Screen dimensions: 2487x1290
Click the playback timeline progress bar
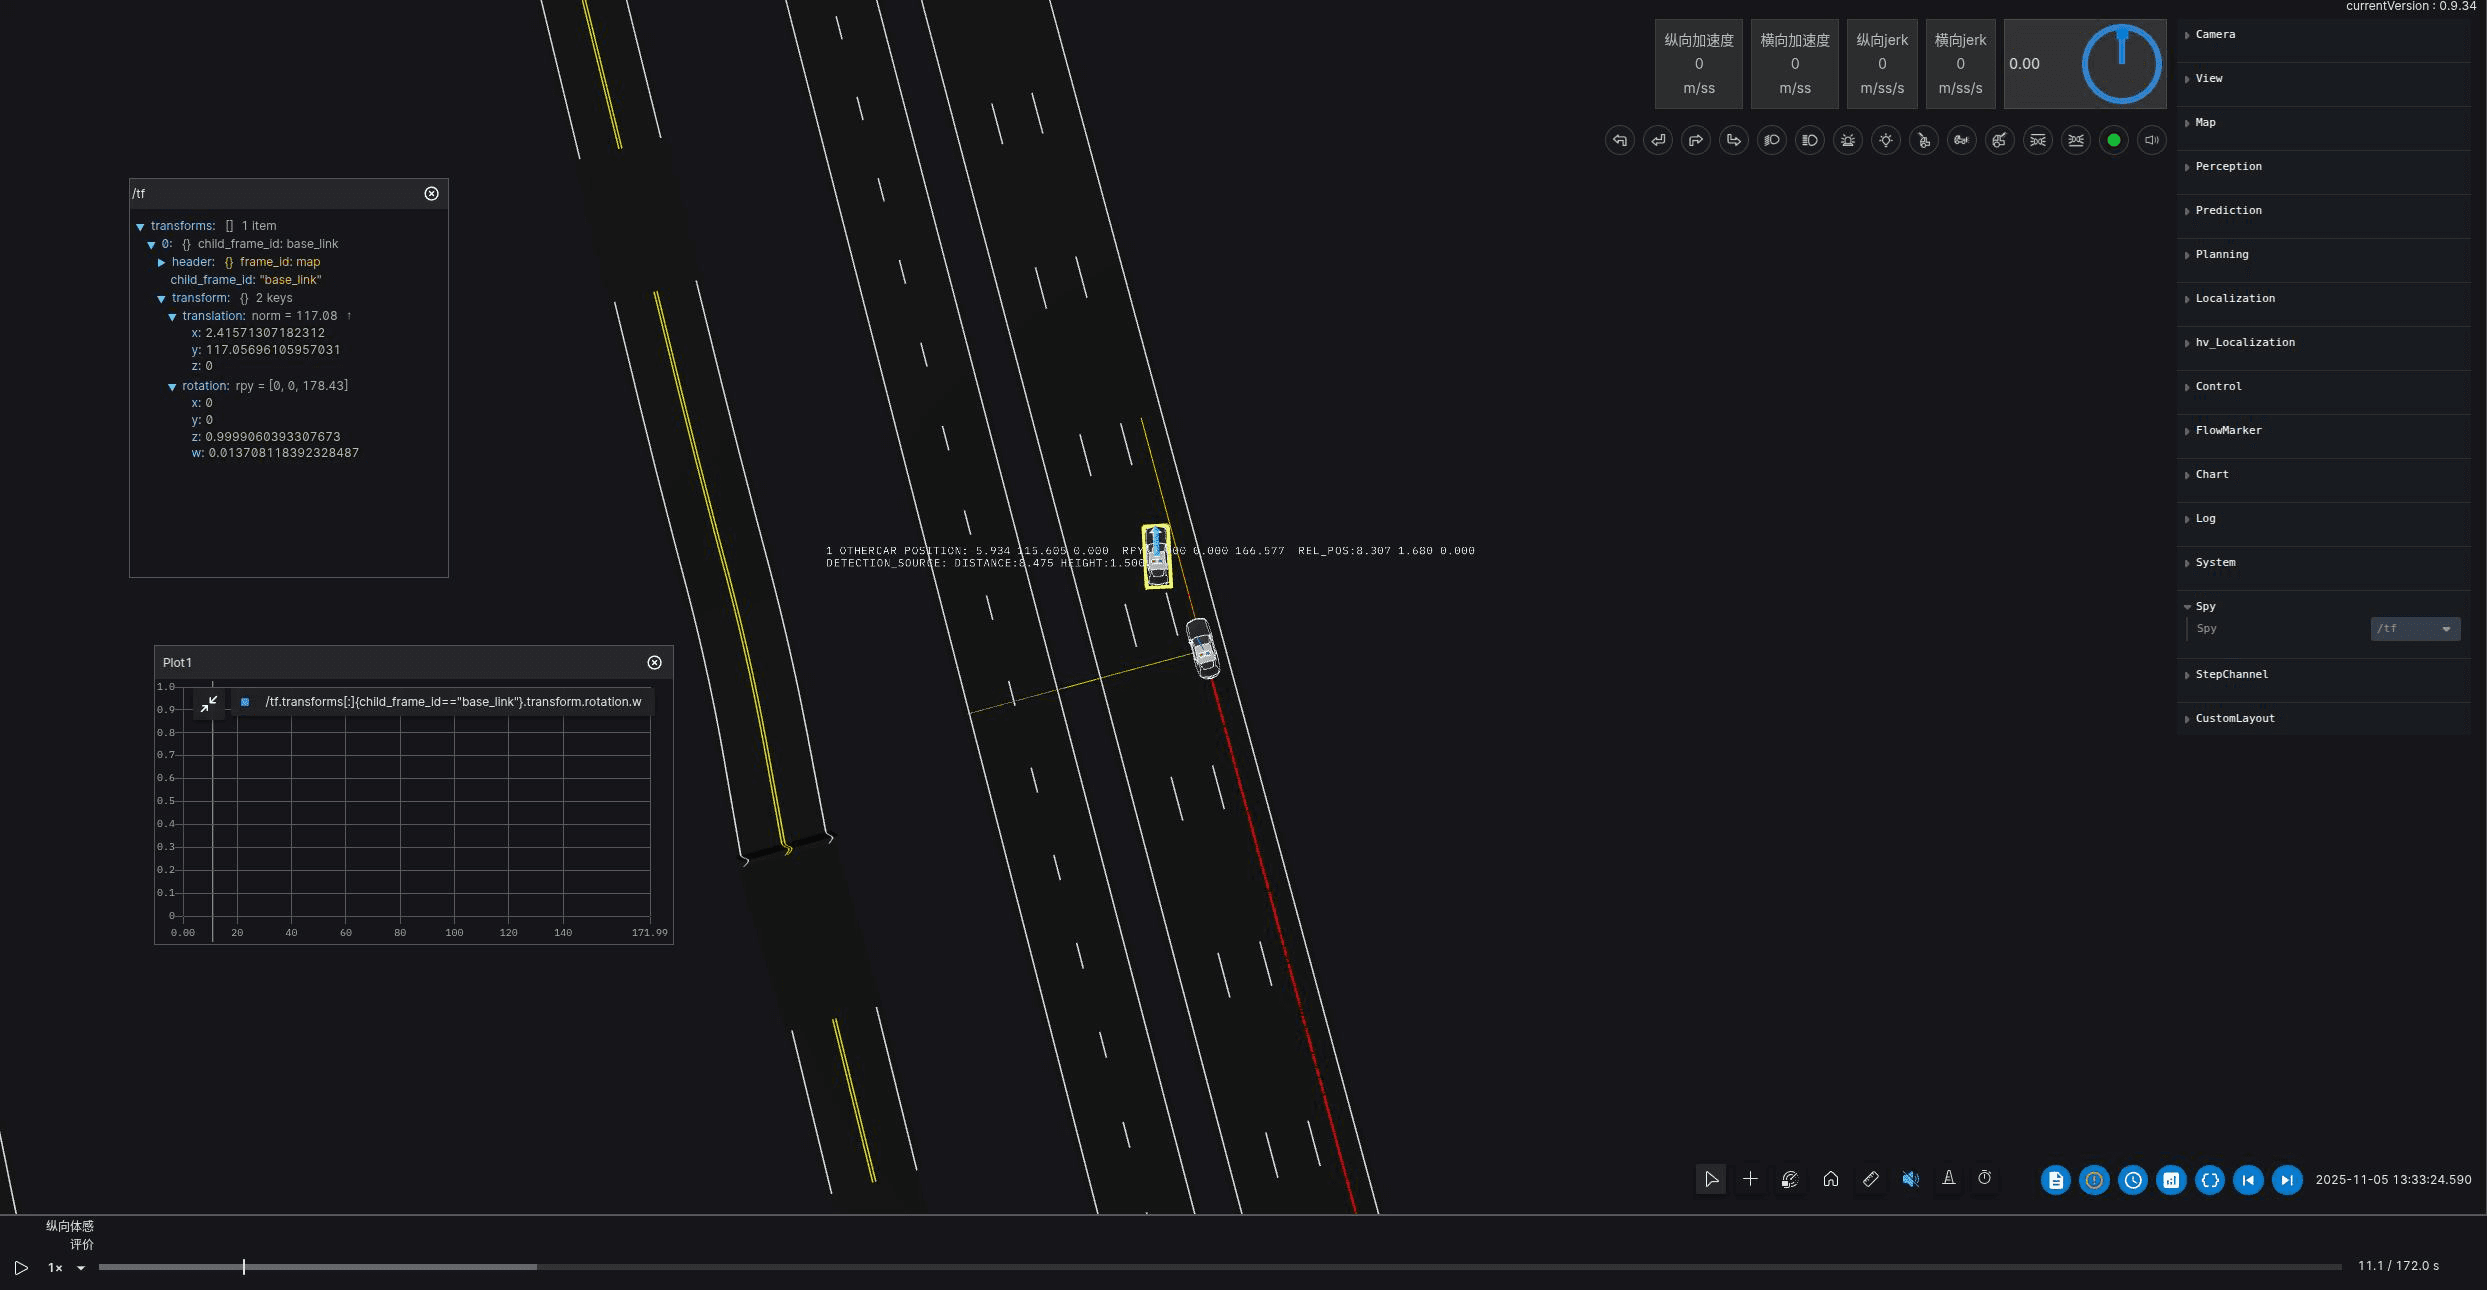pyautogui.click(x=1220, y=1267)
